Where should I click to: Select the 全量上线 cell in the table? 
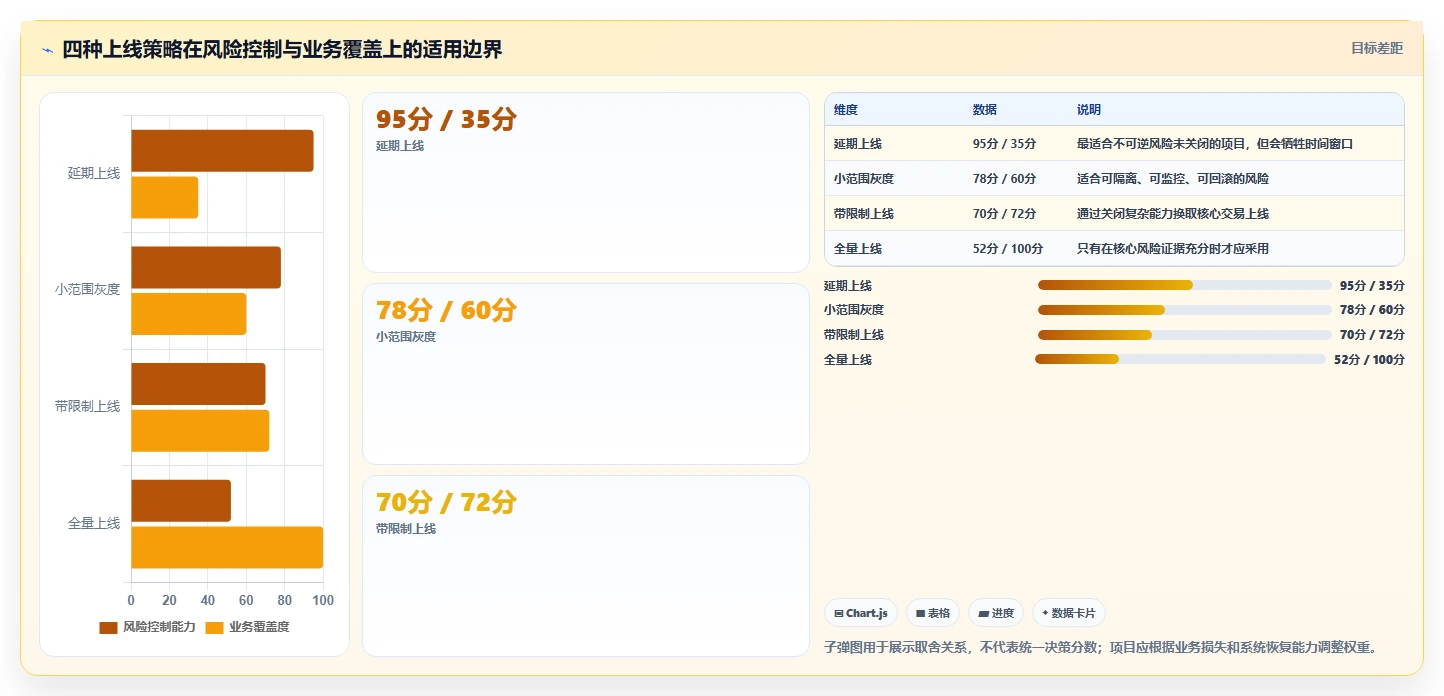coord(858,249)
